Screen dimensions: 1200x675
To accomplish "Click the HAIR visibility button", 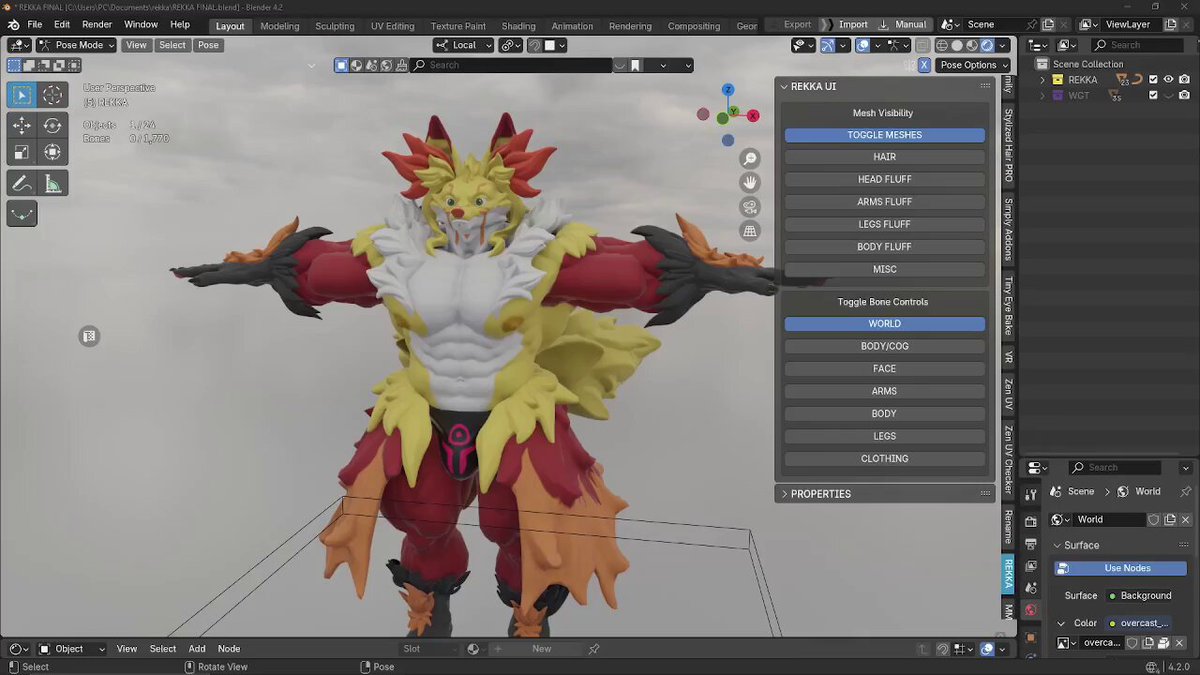I will [x=885, y=157].
